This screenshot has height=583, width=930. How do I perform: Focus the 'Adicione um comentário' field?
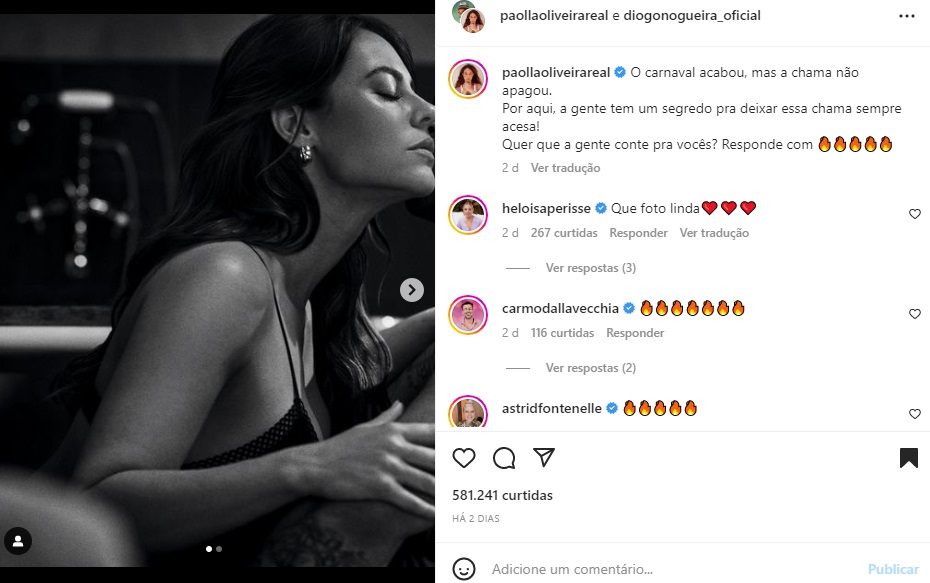(x=670, y=569)
